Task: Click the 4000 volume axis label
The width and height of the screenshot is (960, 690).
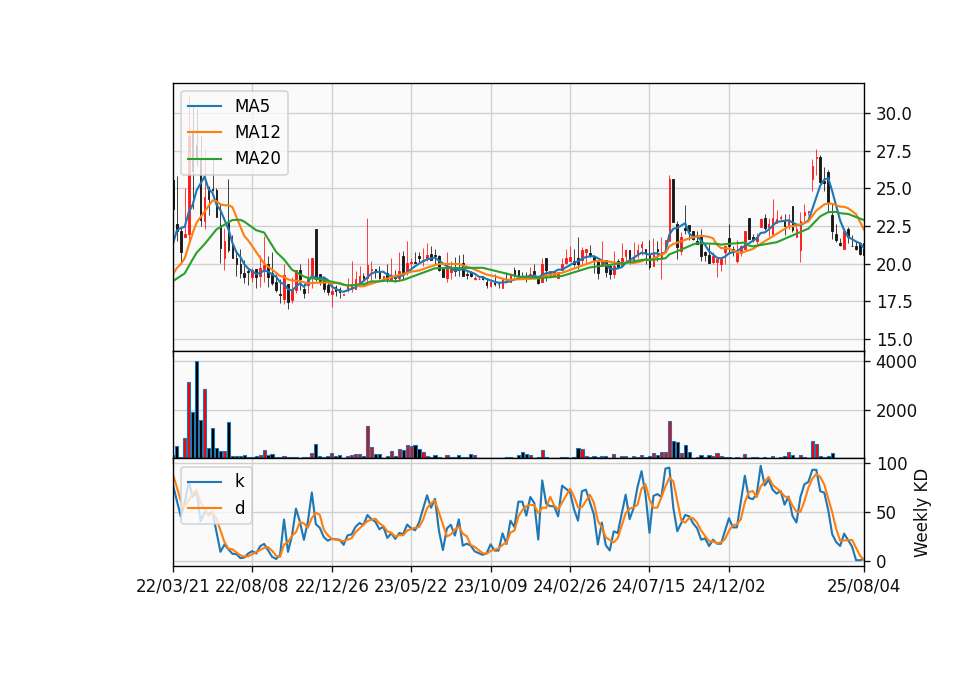Action: pyautogui.click(x=896, y=362)
